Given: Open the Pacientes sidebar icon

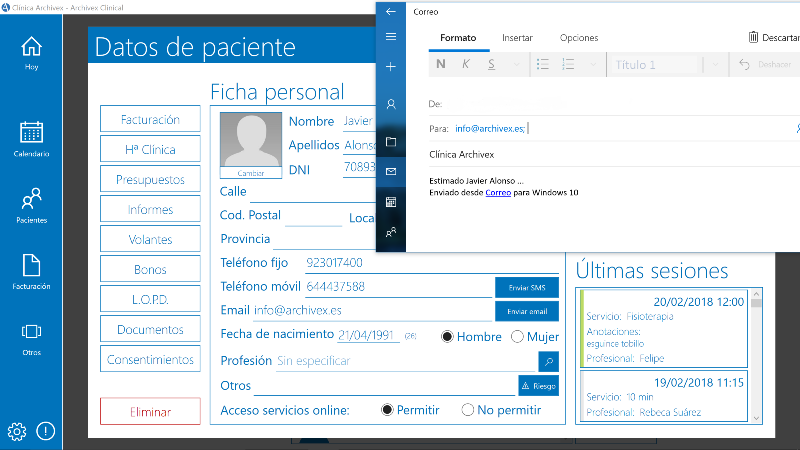Looking at the screenshot, I should coord(31,205).
